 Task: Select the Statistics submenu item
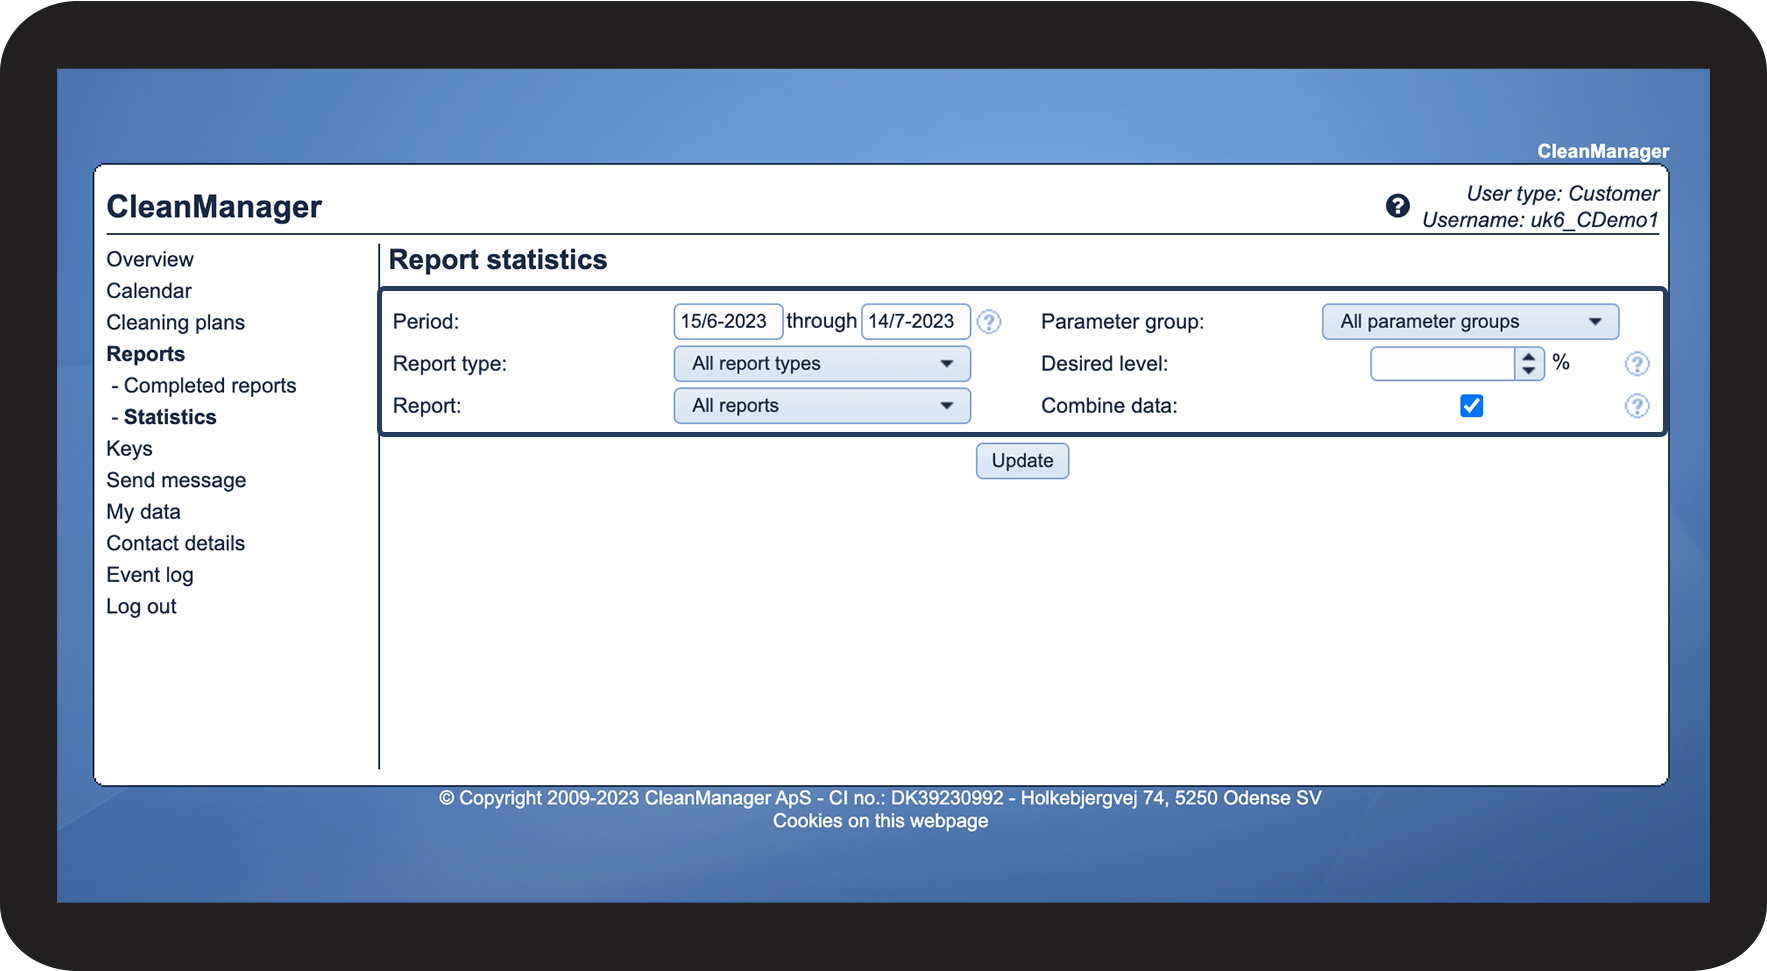coord(170,417)
